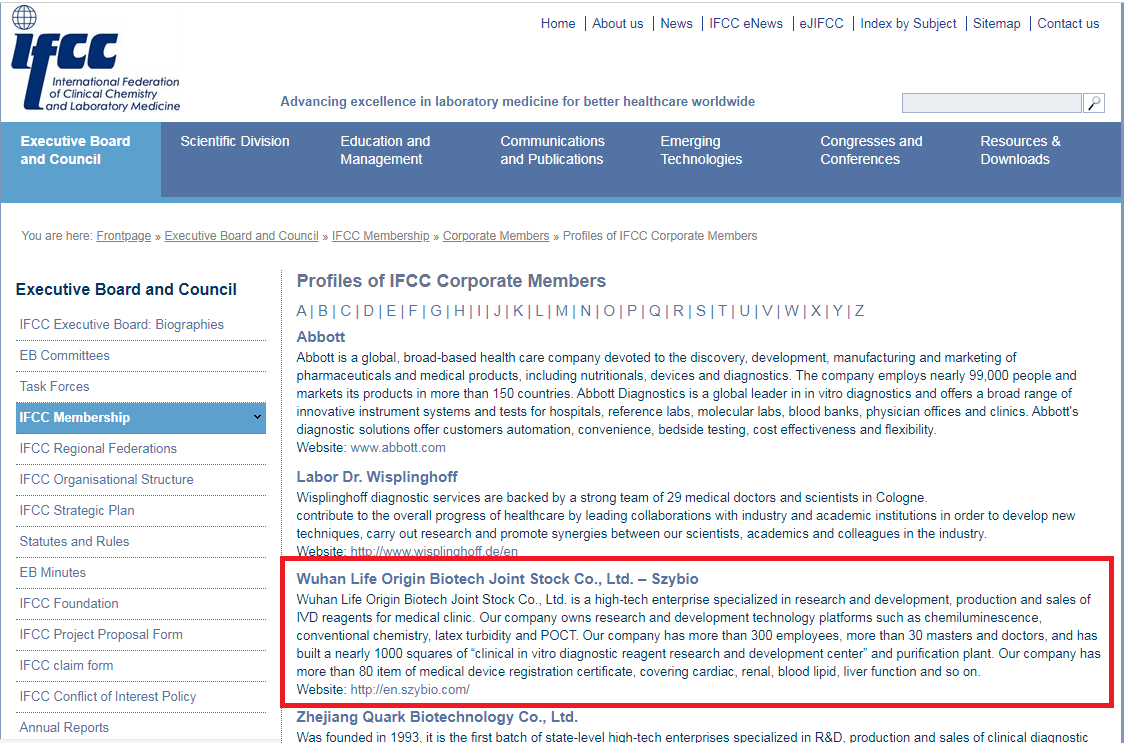
Task: Click the IFCC logo
Action: point(95,60)
